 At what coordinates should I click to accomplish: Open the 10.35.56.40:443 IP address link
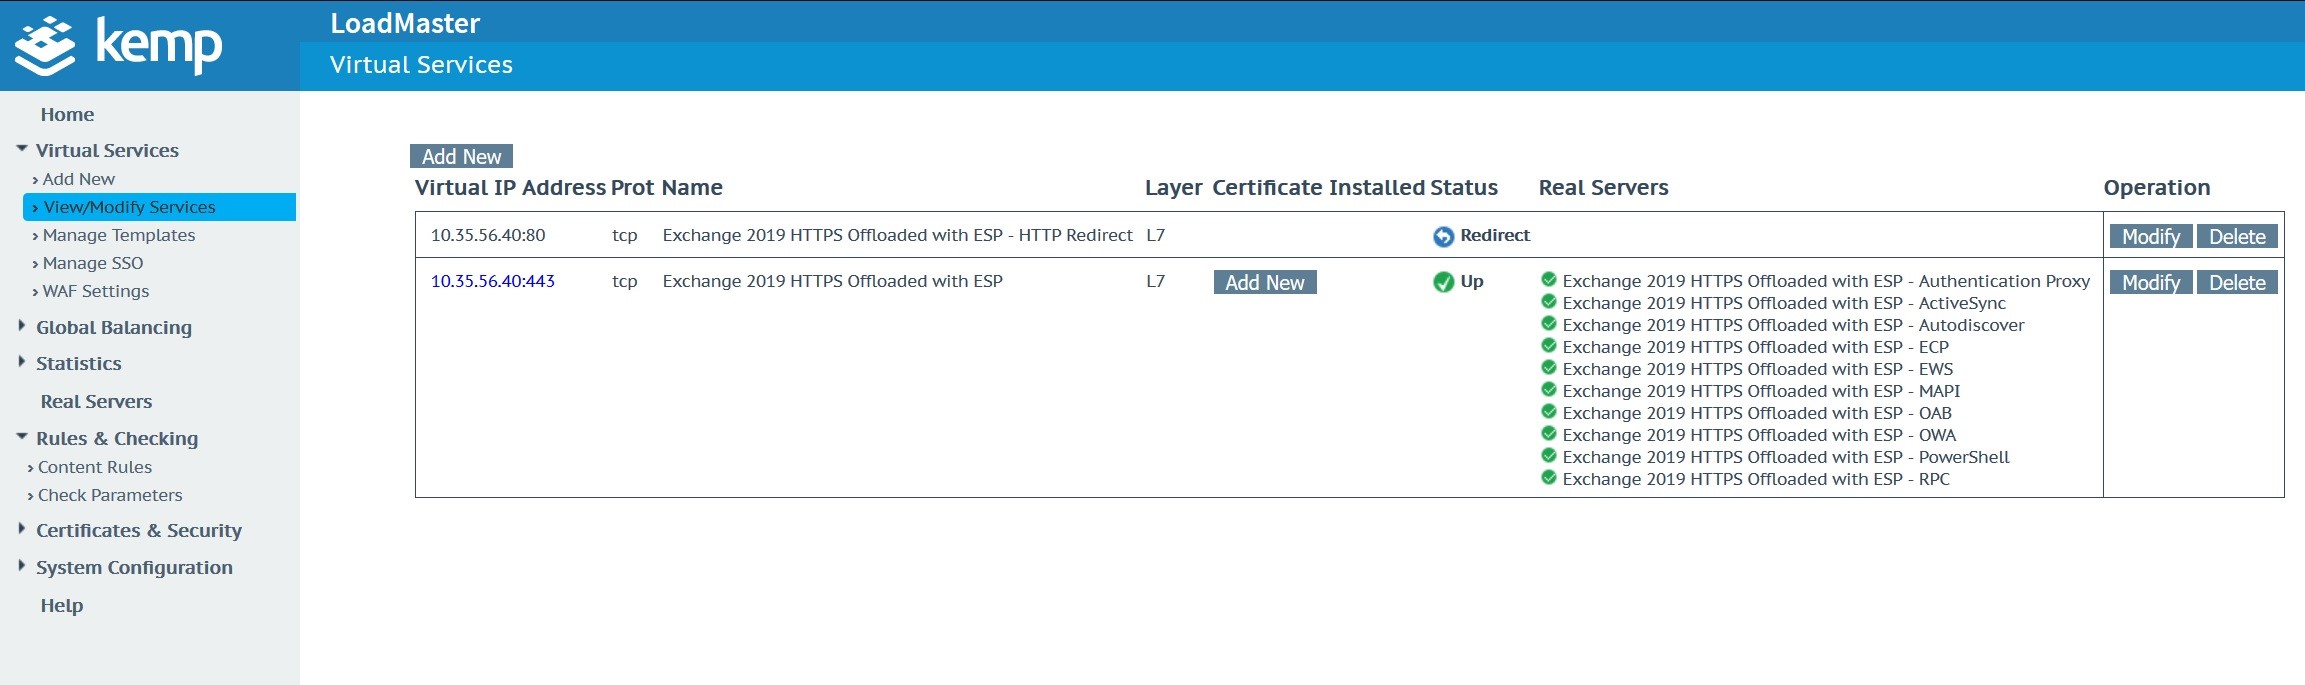[492, 281]
